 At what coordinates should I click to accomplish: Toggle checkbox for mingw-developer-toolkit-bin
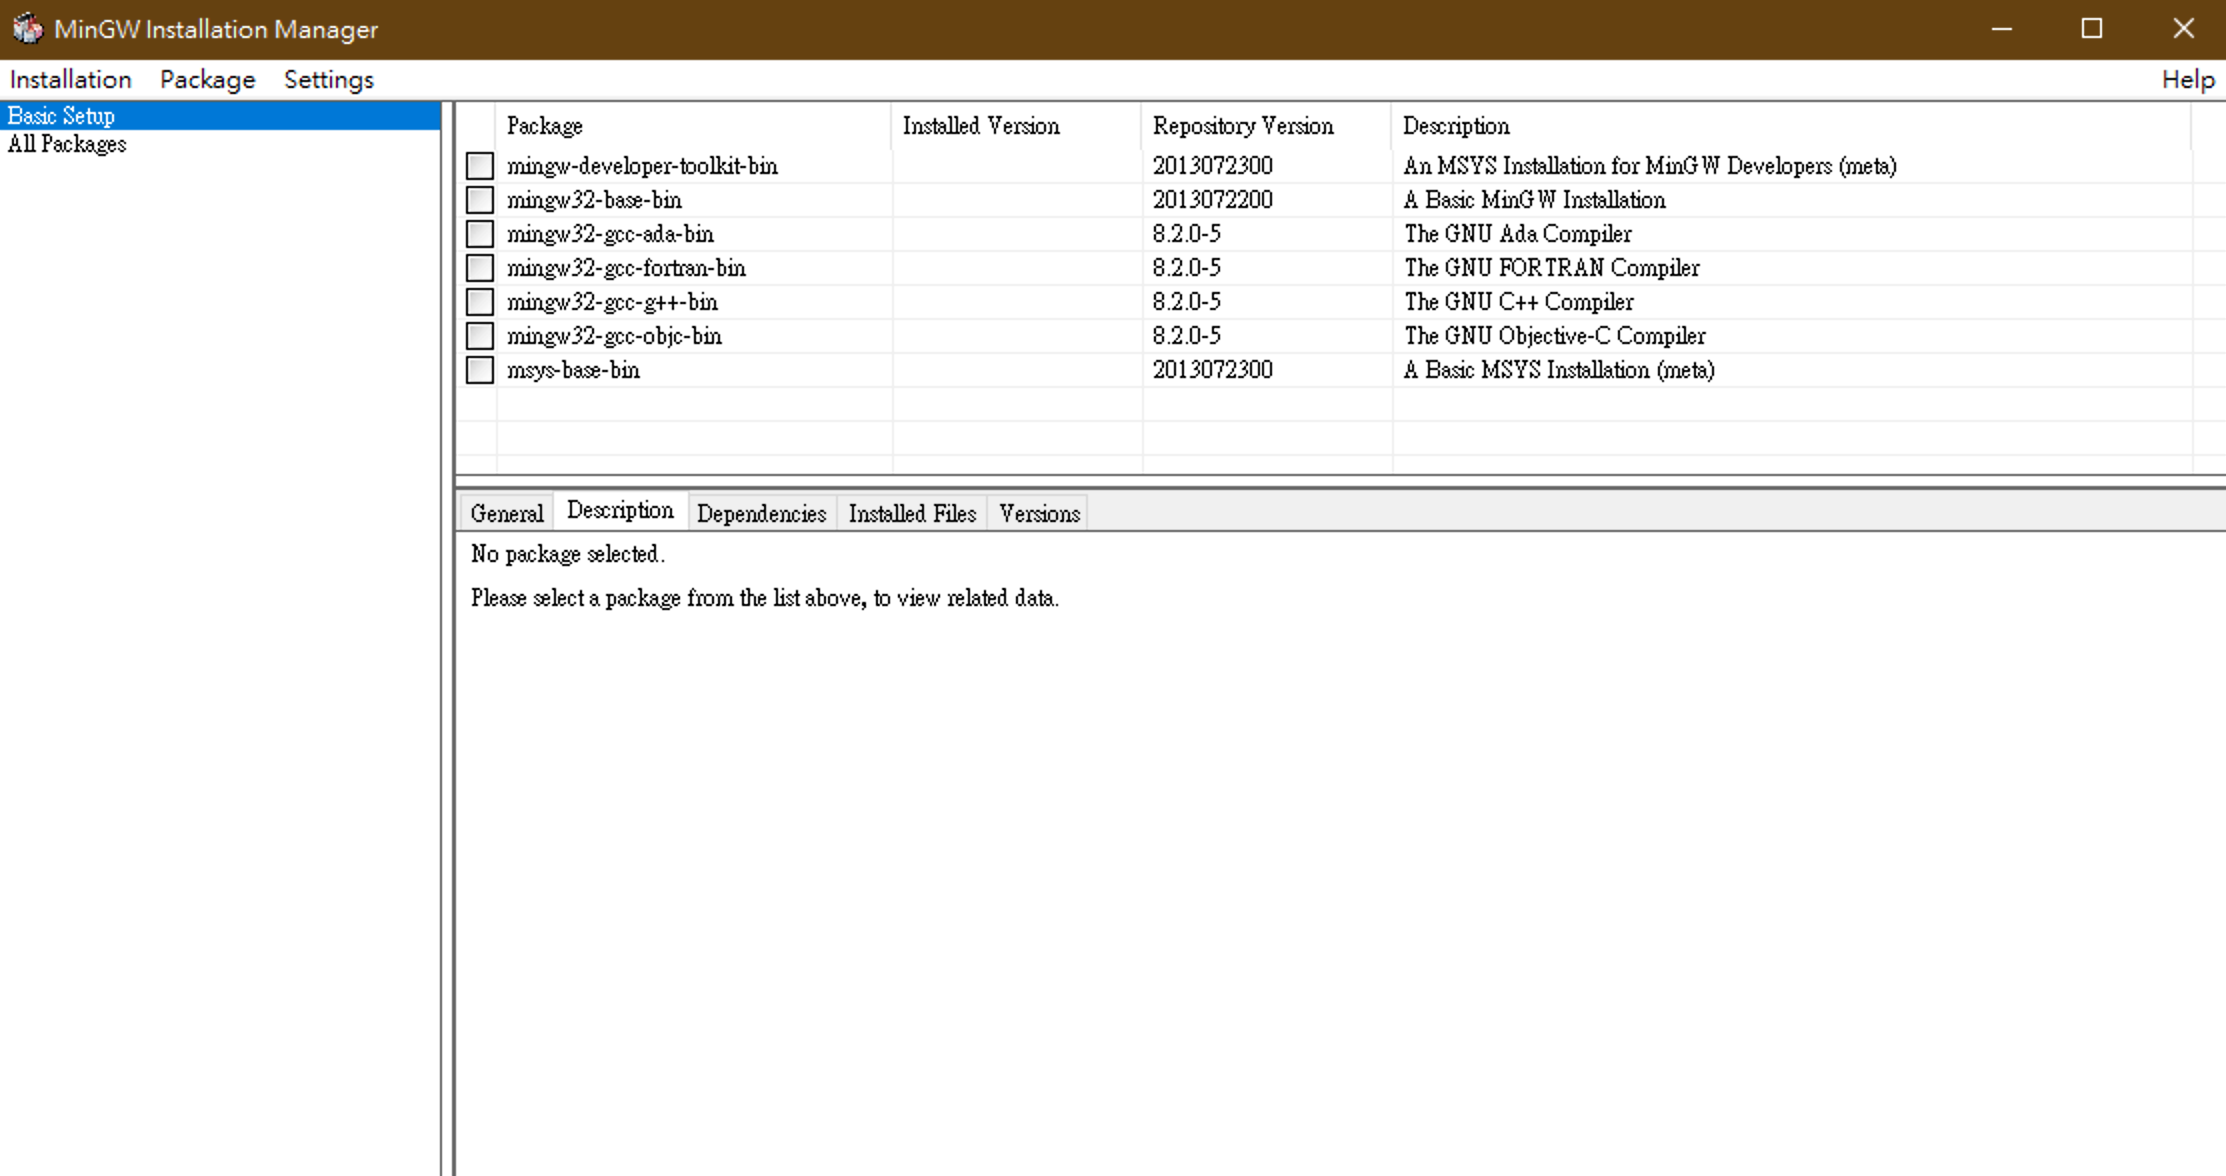pos(480,166)
